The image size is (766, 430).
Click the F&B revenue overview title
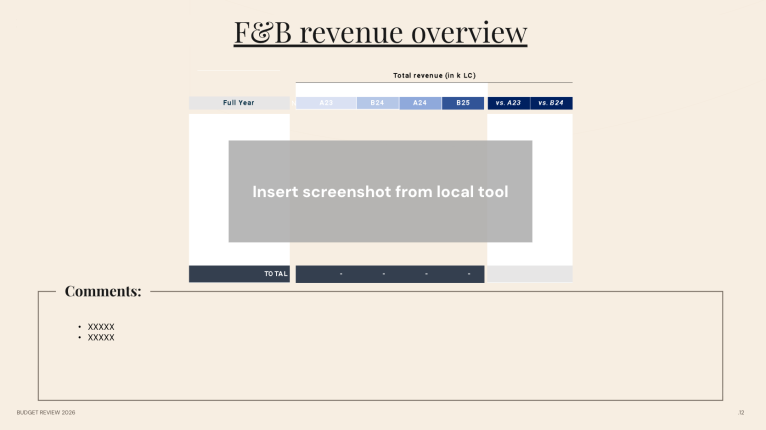380,32
